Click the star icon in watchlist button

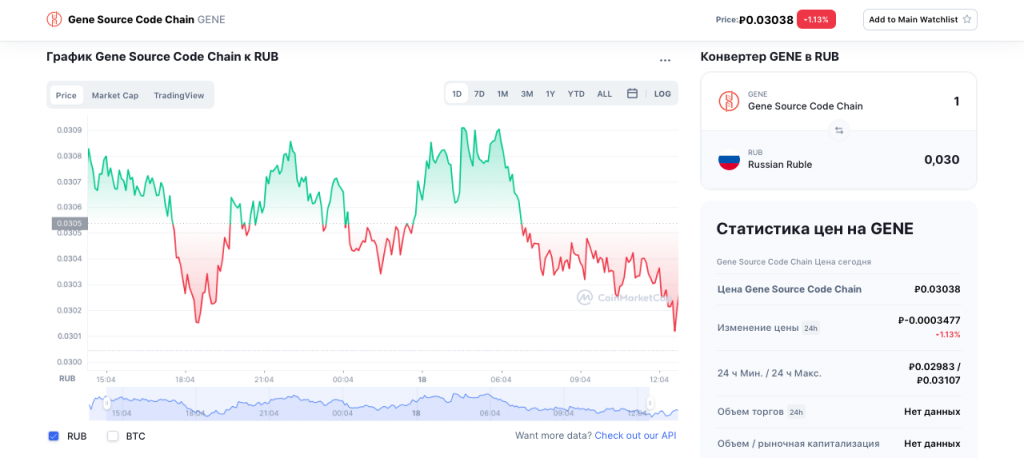[967, 19]
